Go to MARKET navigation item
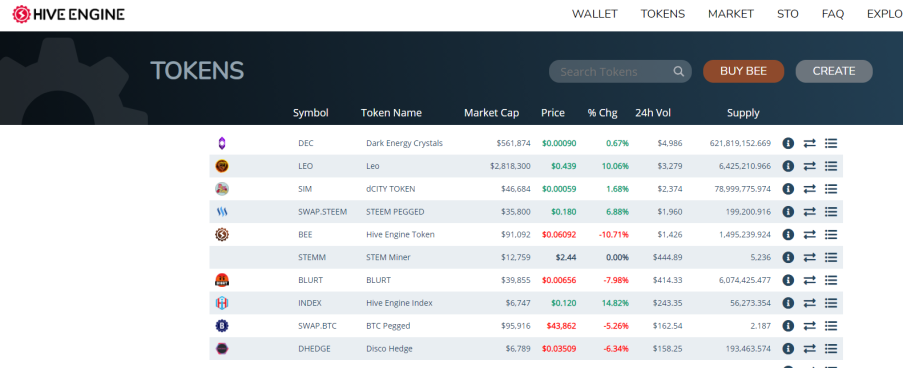 pyautogui.click(x=731, y=14)
